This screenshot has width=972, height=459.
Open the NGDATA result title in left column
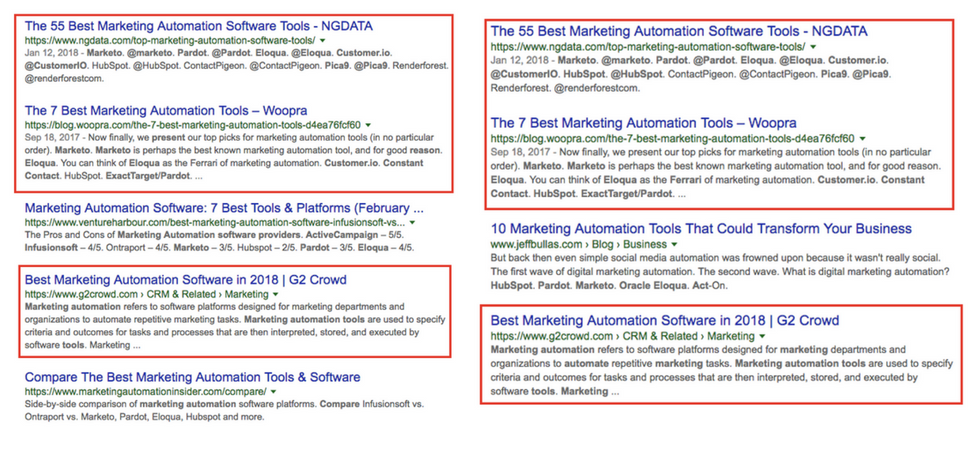(x=198, y=25)
